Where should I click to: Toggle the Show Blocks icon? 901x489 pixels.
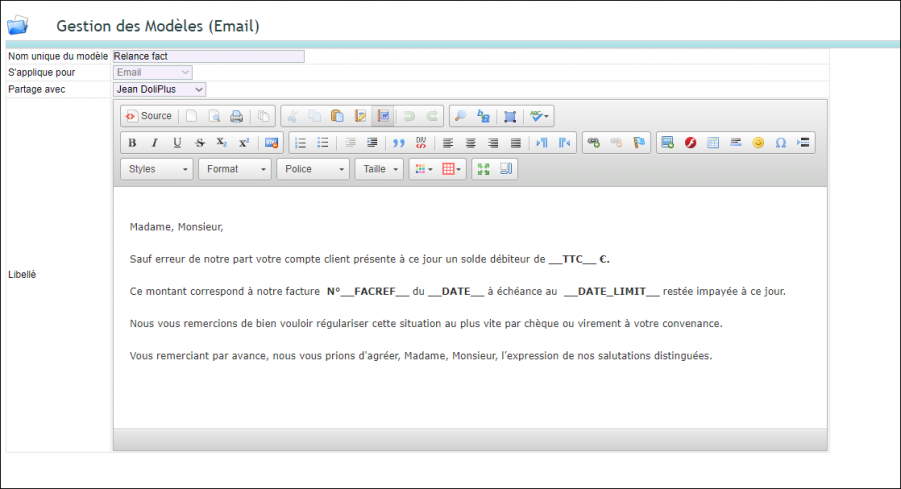tap(506, 169)
